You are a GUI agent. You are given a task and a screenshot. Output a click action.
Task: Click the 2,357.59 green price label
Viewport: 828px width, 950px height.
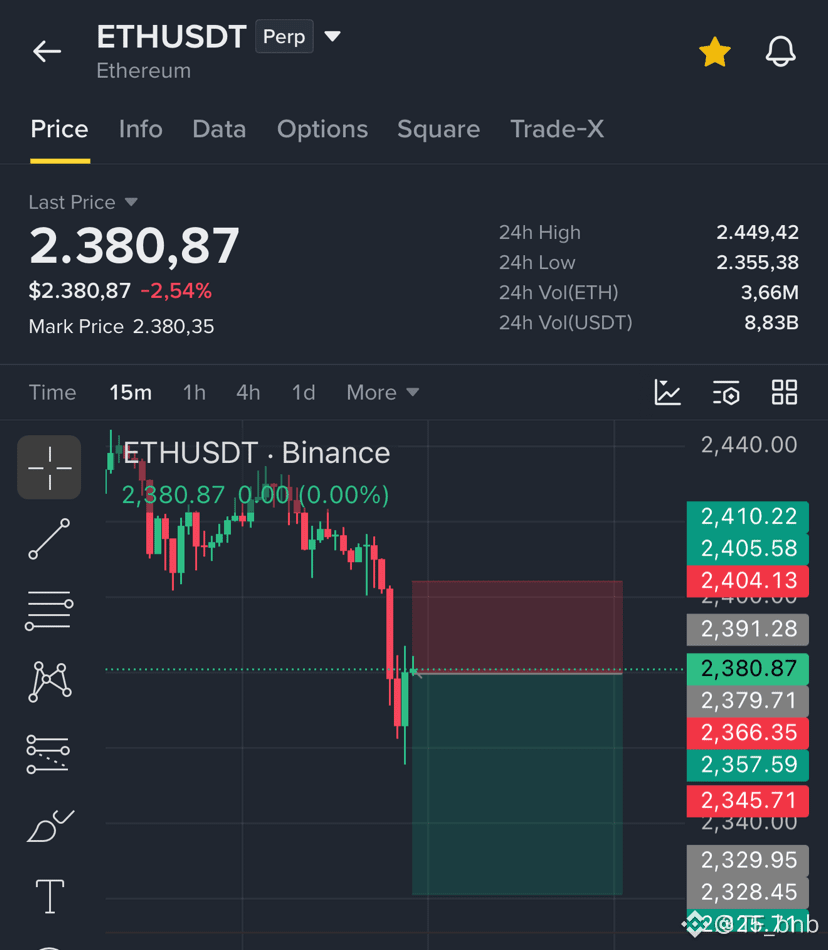pyautogui.click(x=748, y=765)
